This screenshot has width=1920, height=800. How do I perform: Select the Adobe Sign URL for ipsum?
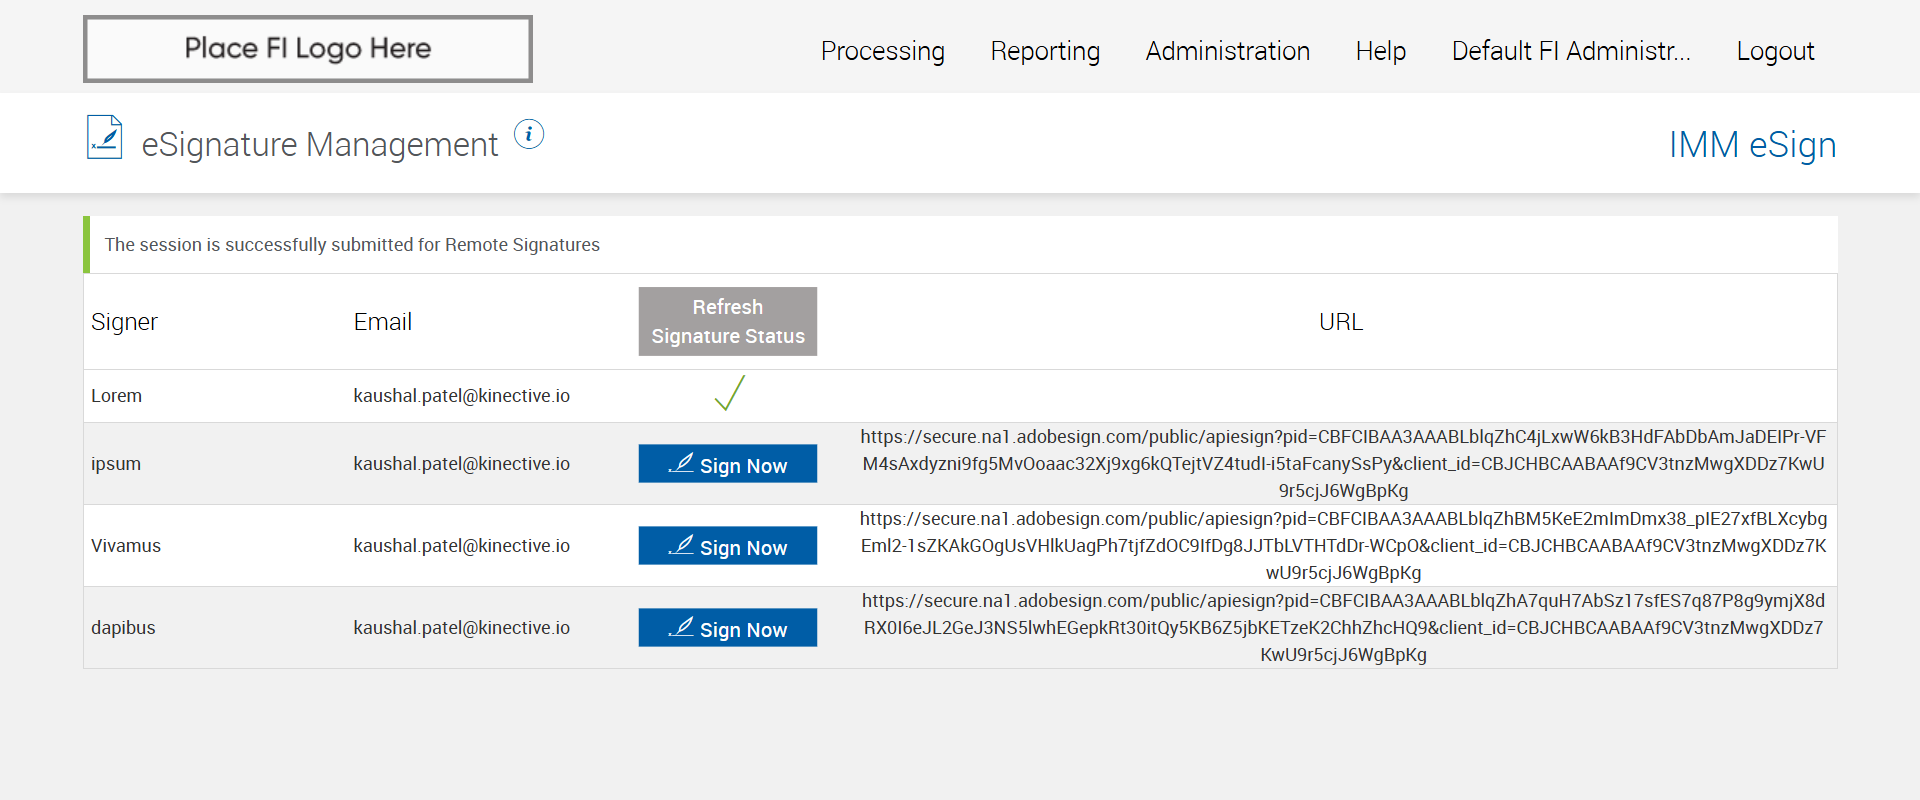(1343, 464)
